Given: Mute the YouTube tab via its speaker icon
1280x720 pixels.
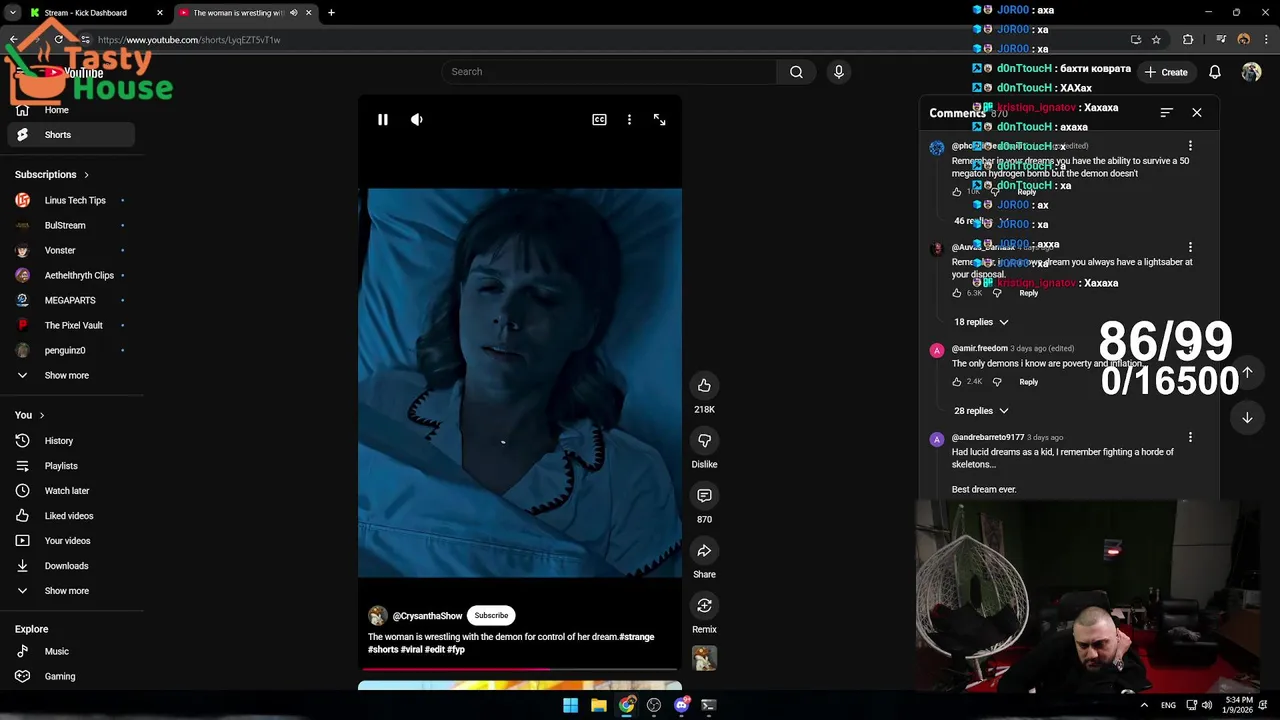Looking at the screenshot, I should 293,13.
